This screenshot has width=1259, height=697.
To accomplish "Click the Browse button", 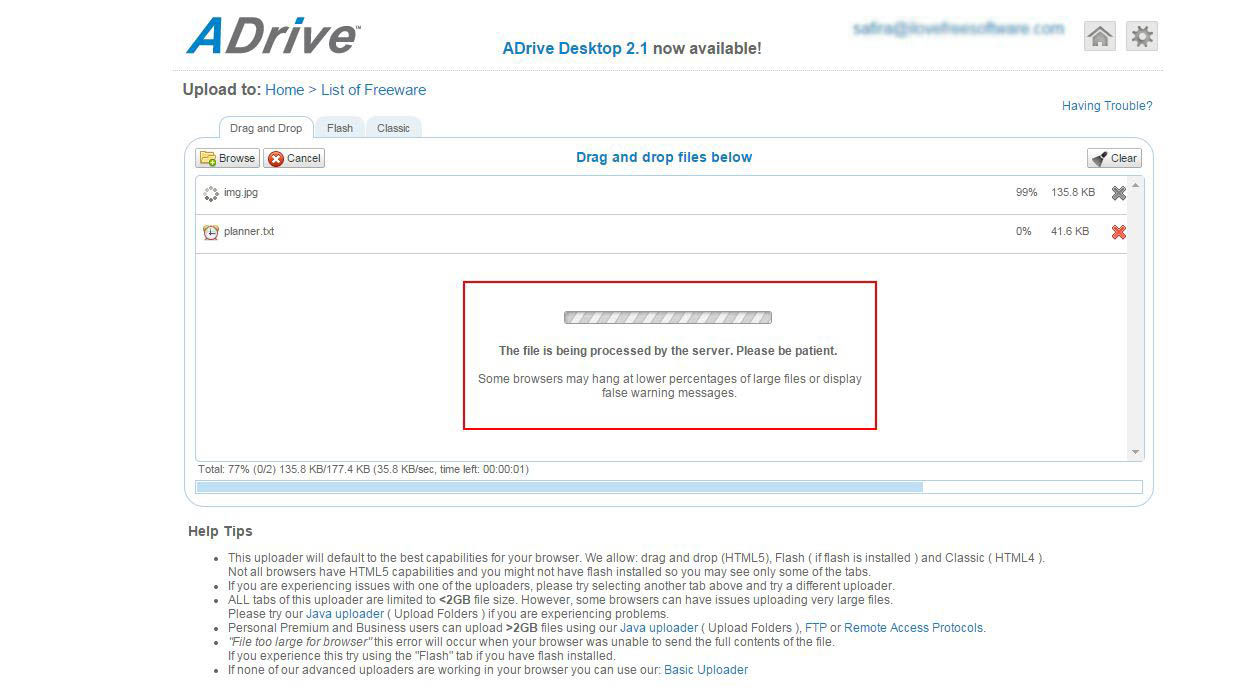I will point(228,158).
